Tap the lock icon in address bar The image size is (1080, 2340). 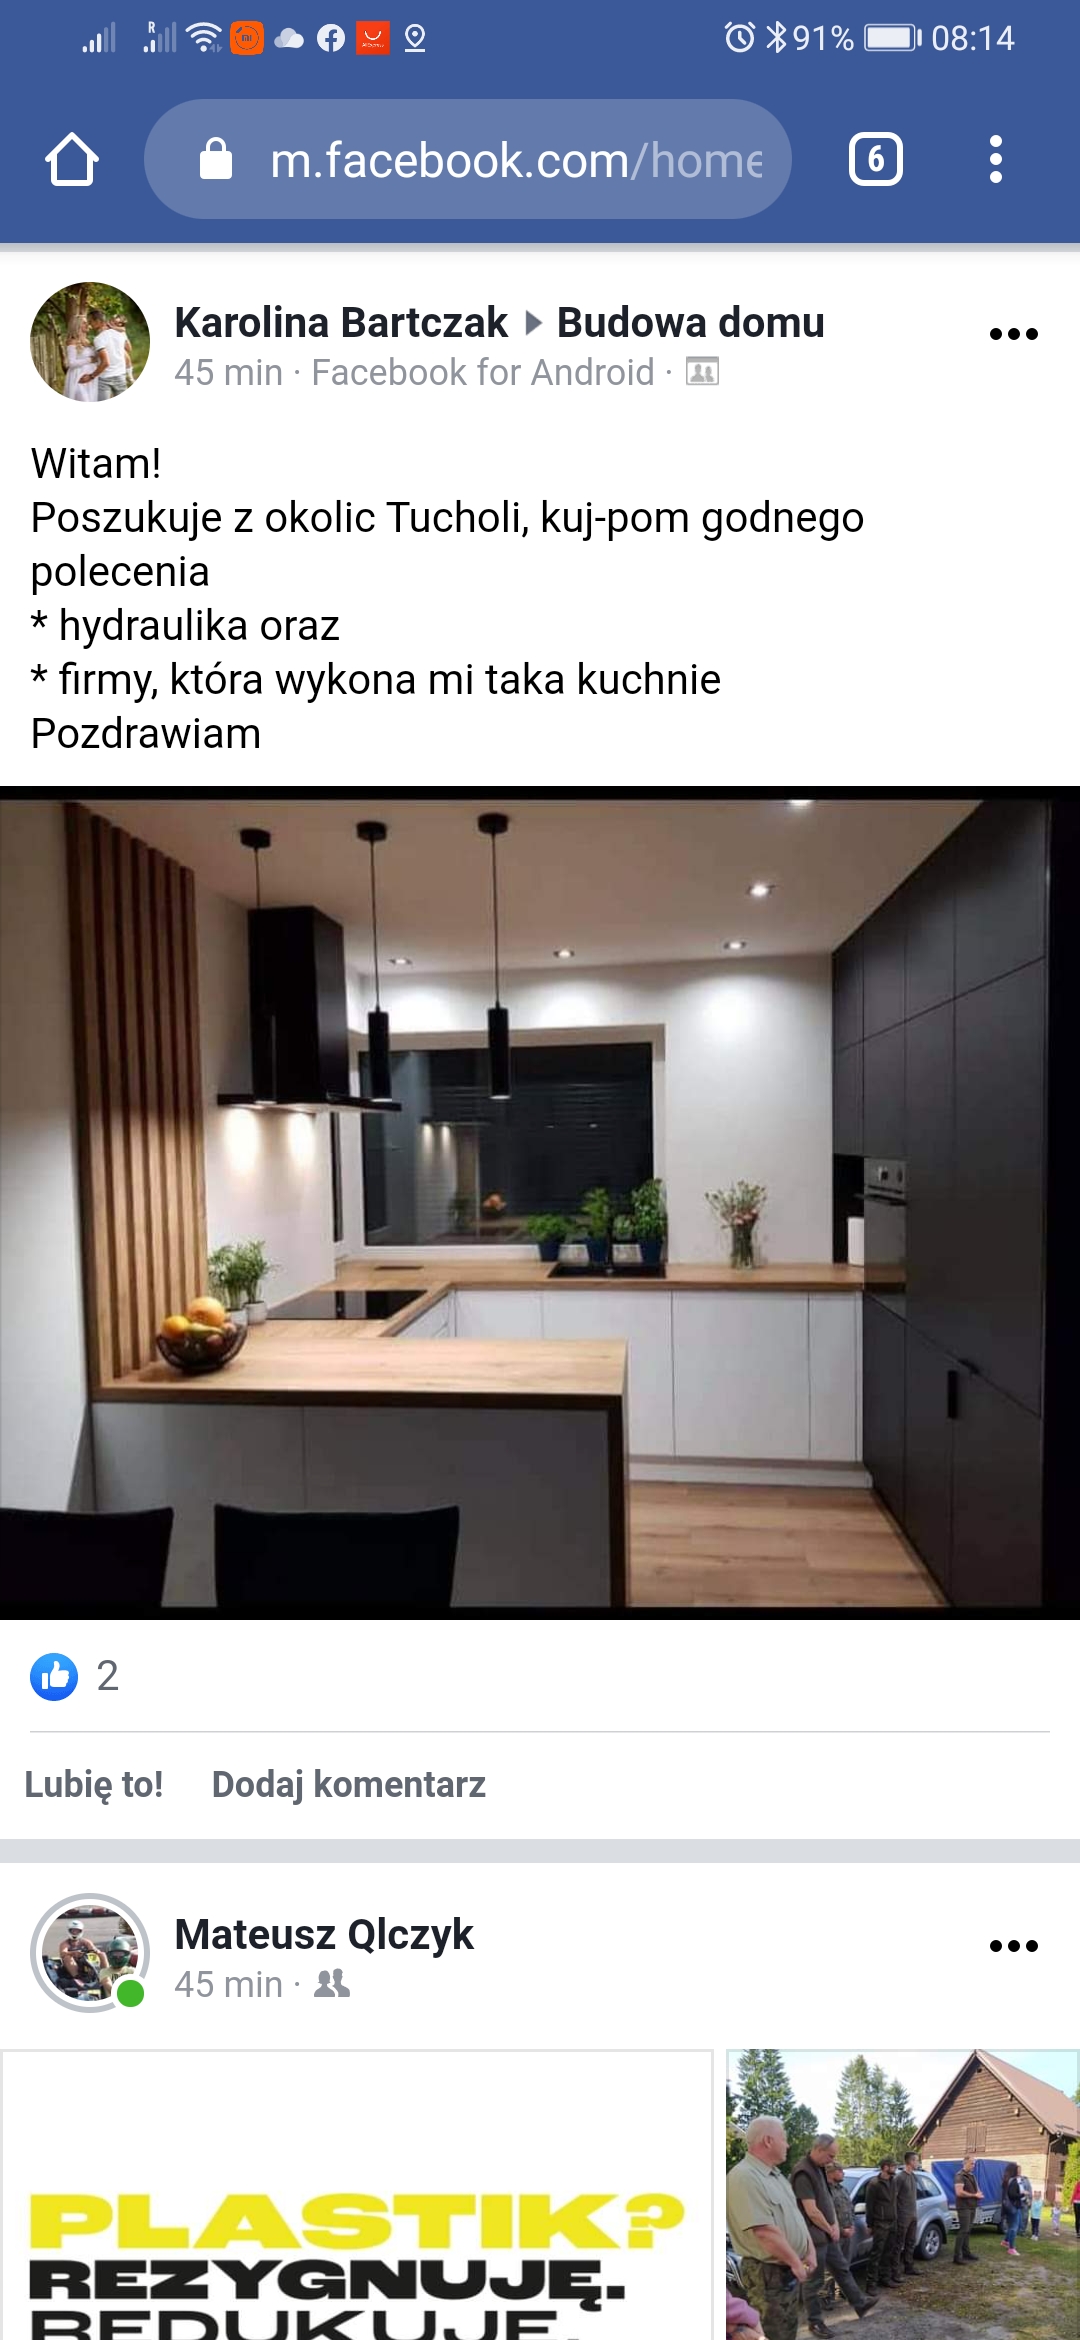[216, 159]
